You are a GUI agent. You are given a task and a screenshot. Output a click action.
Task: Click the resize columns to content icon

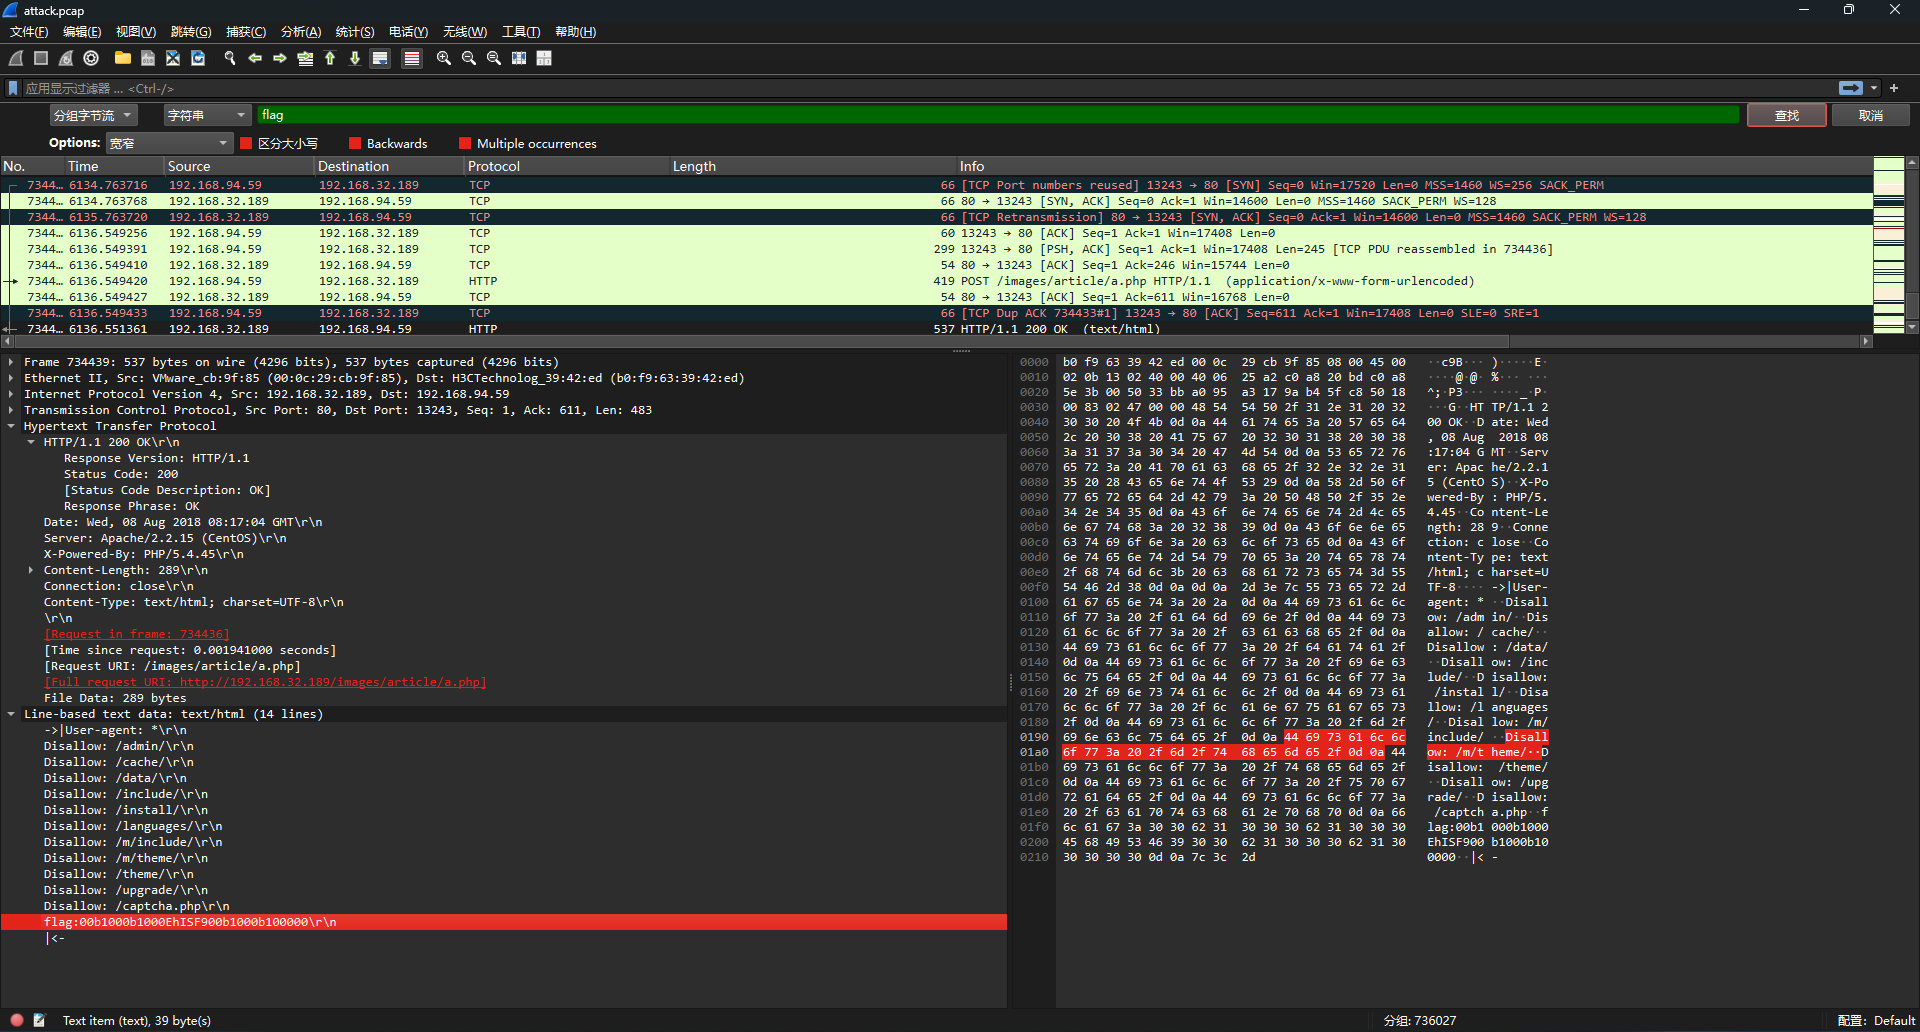(519, 58)
